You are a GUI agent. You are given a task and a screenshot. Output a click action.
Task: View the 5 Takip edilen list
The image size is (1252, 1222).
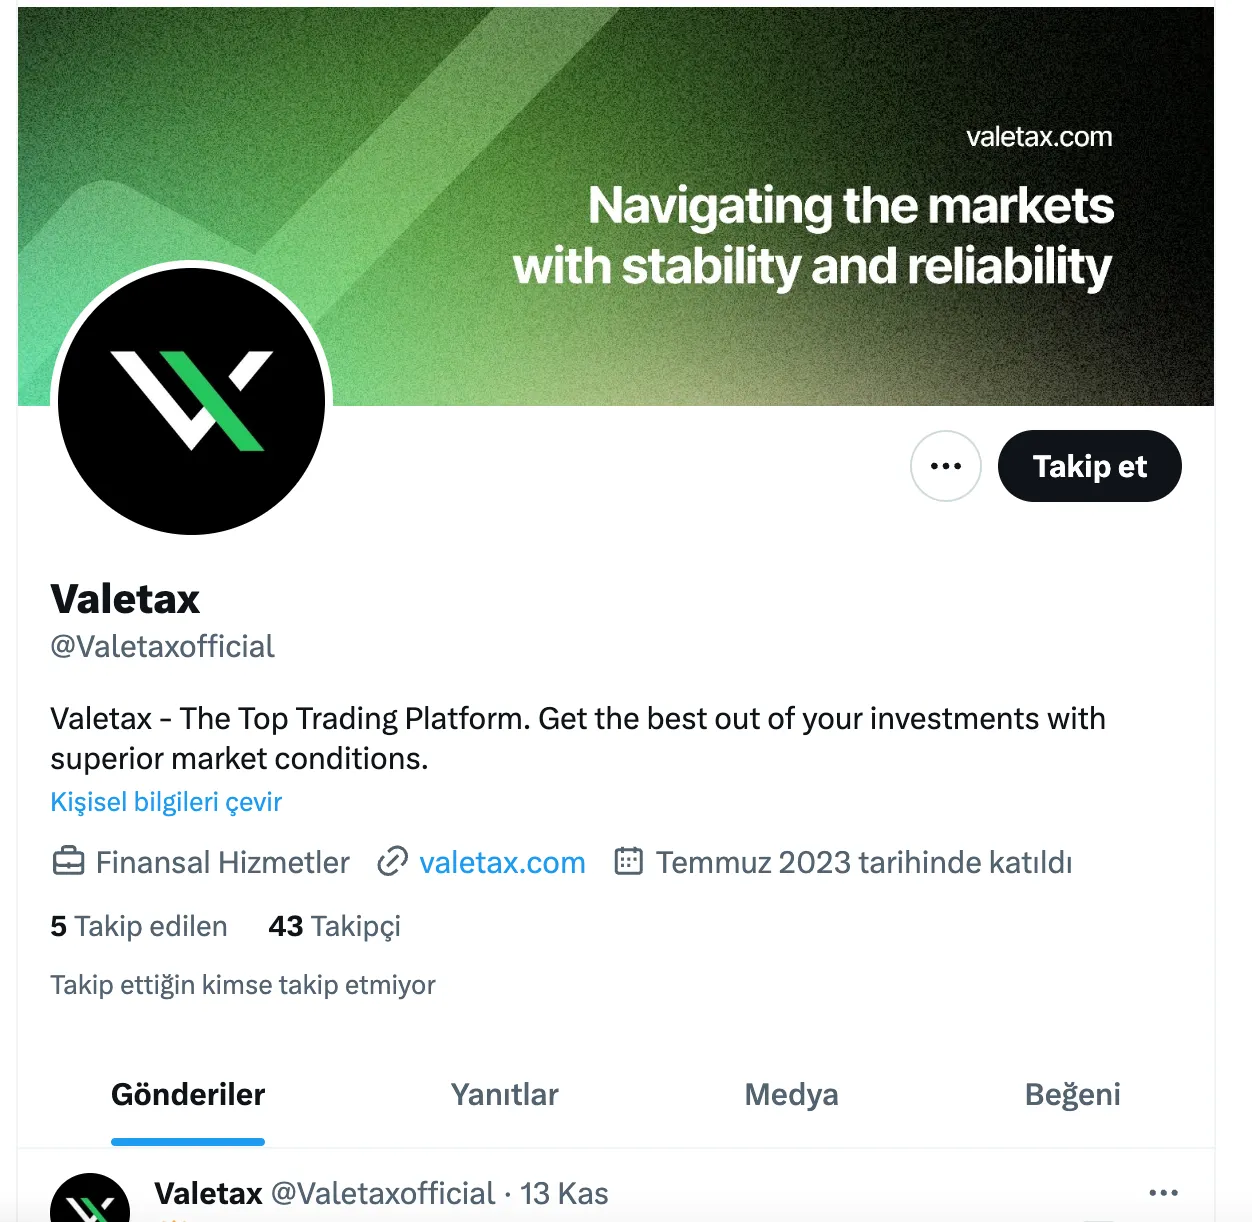(x=139, y=926)
